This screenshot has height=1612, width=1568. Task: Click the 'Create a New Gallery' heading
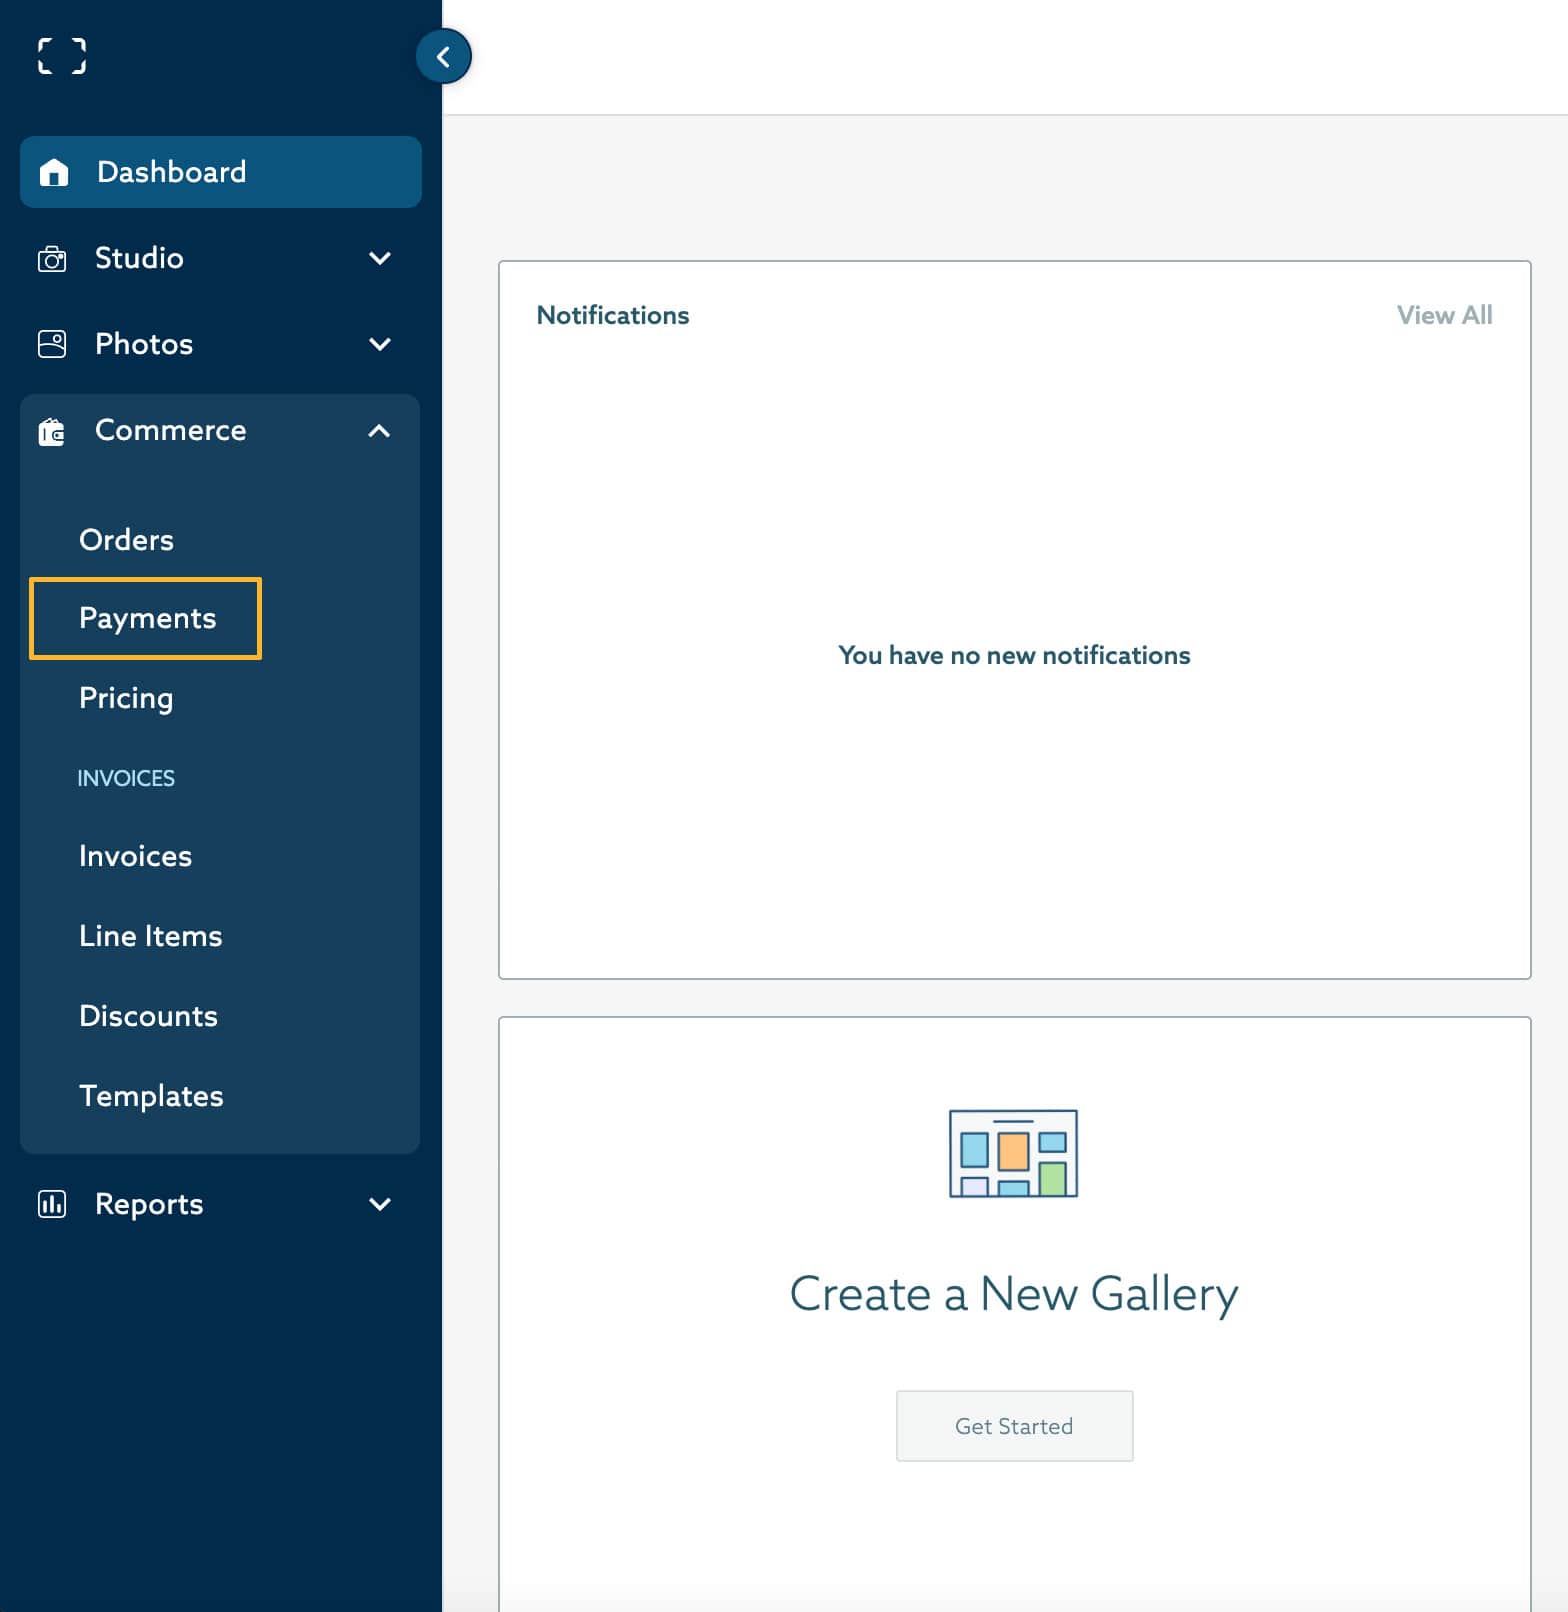[x=1014, y=1294]
